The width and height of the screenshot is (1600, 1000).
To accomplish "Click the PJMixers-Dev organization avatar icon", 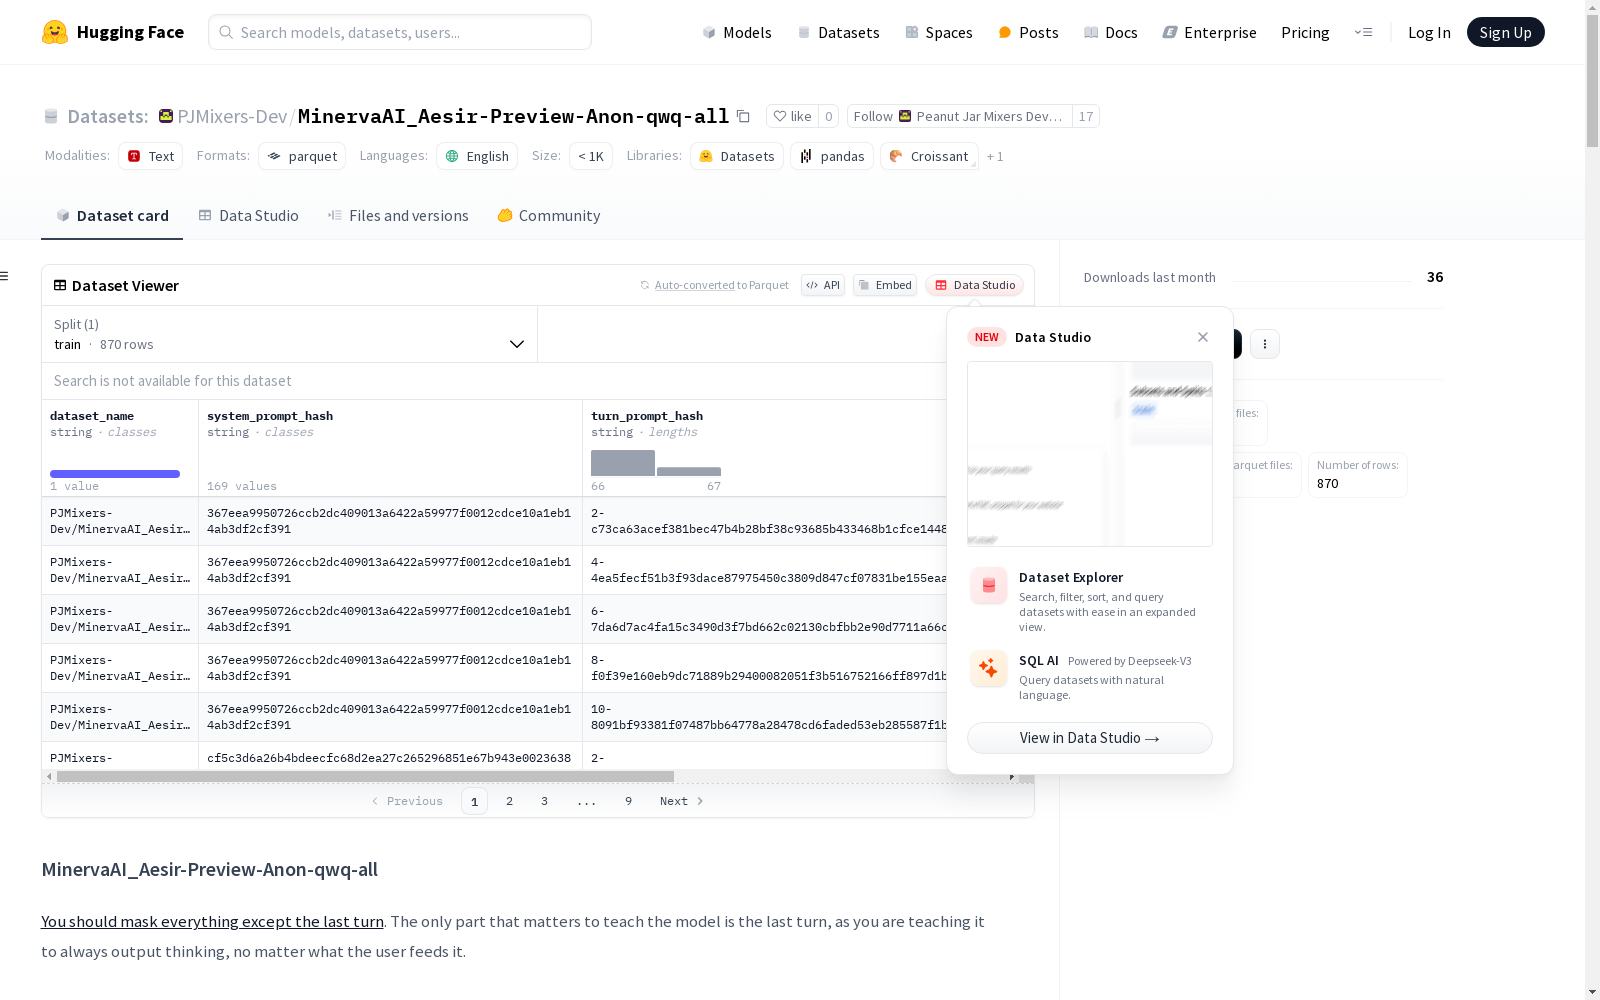I will coord(166,116).
